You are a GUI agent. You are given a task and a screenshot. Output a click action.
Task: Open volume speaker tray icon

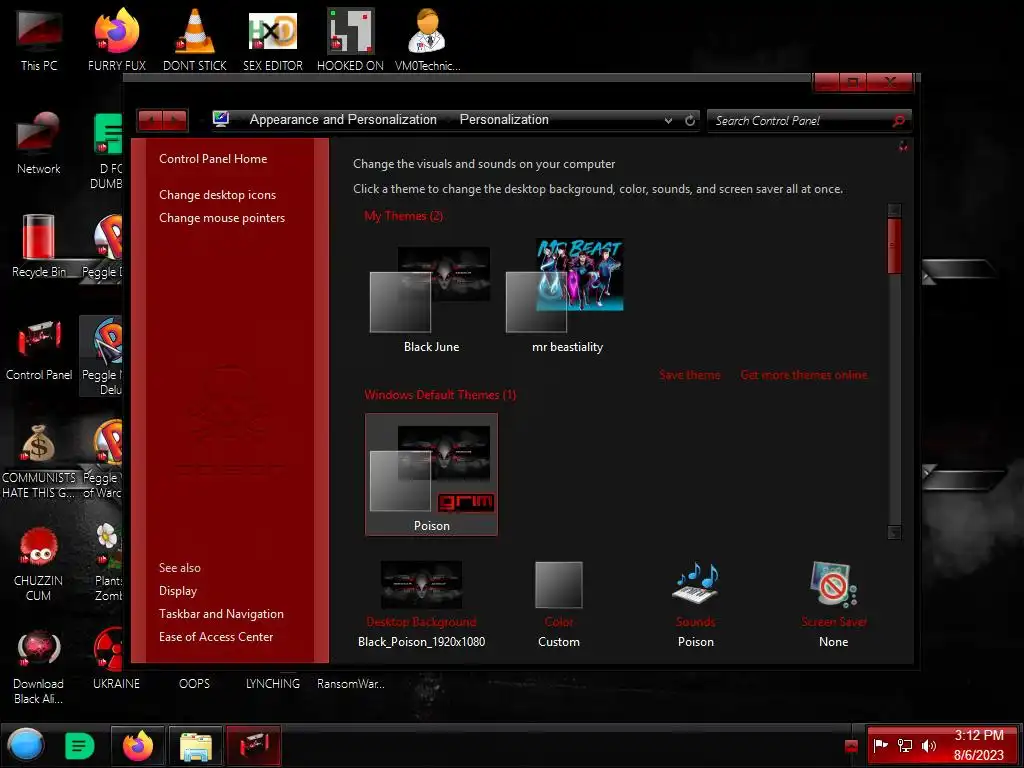(x=928, y=745)
